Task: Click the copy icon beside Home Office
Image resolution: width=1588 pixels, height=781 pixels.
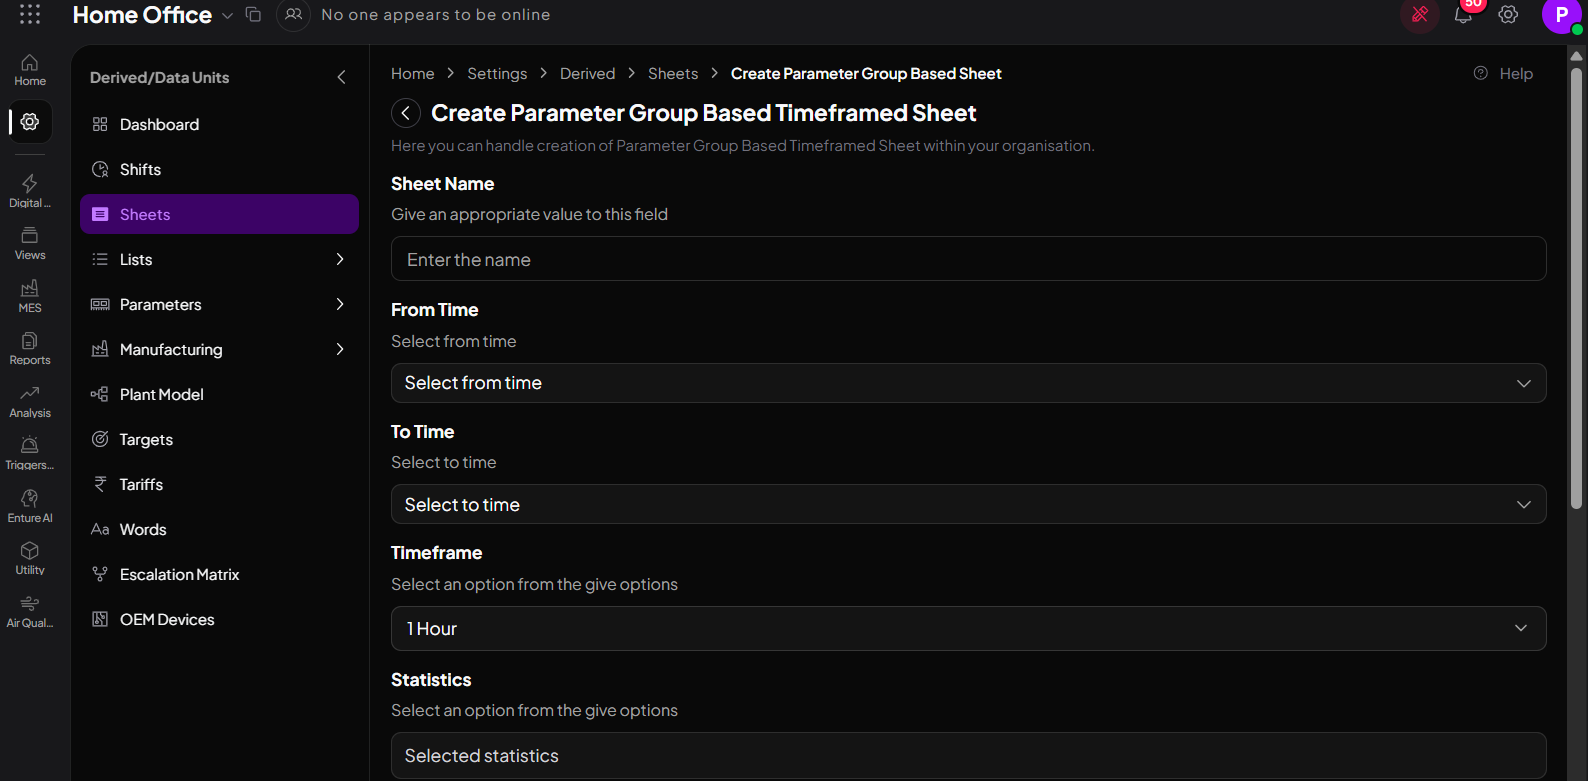Action: point(253,14)
